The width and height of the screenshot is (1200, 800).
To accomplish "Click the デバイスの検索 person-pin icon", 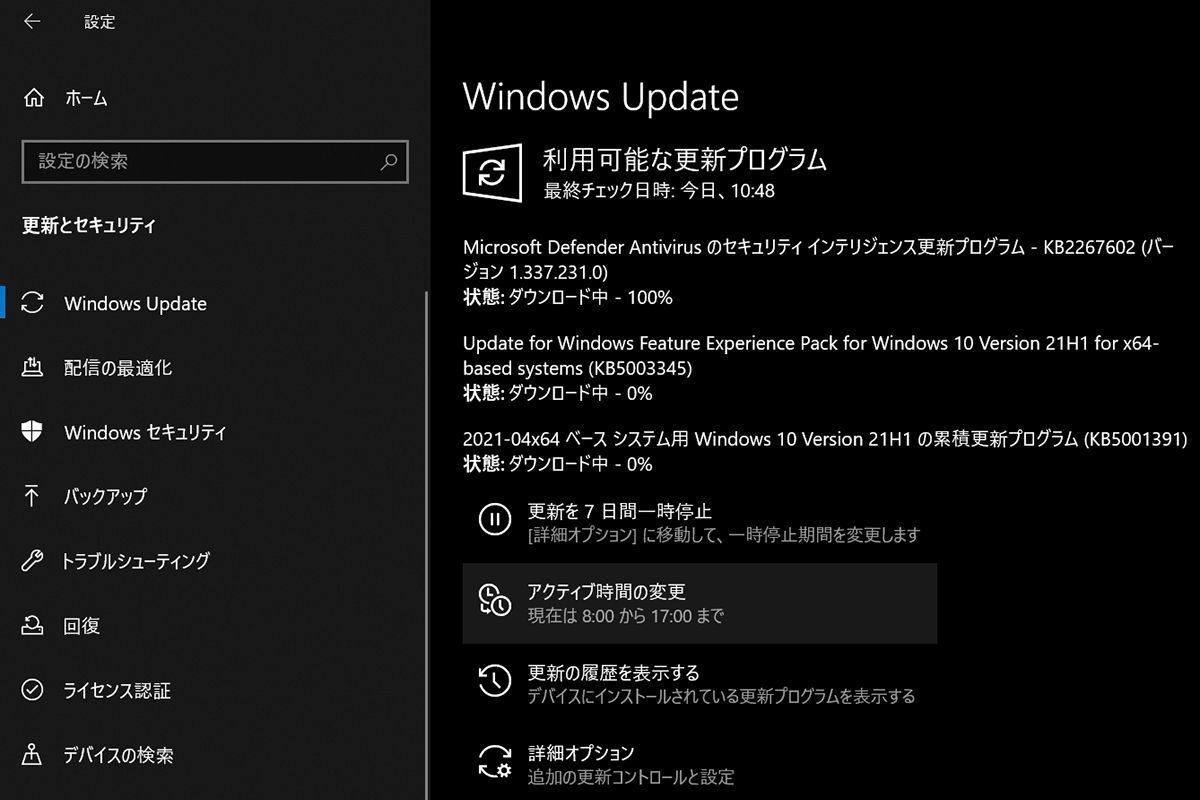I will [x=33, y=754].
